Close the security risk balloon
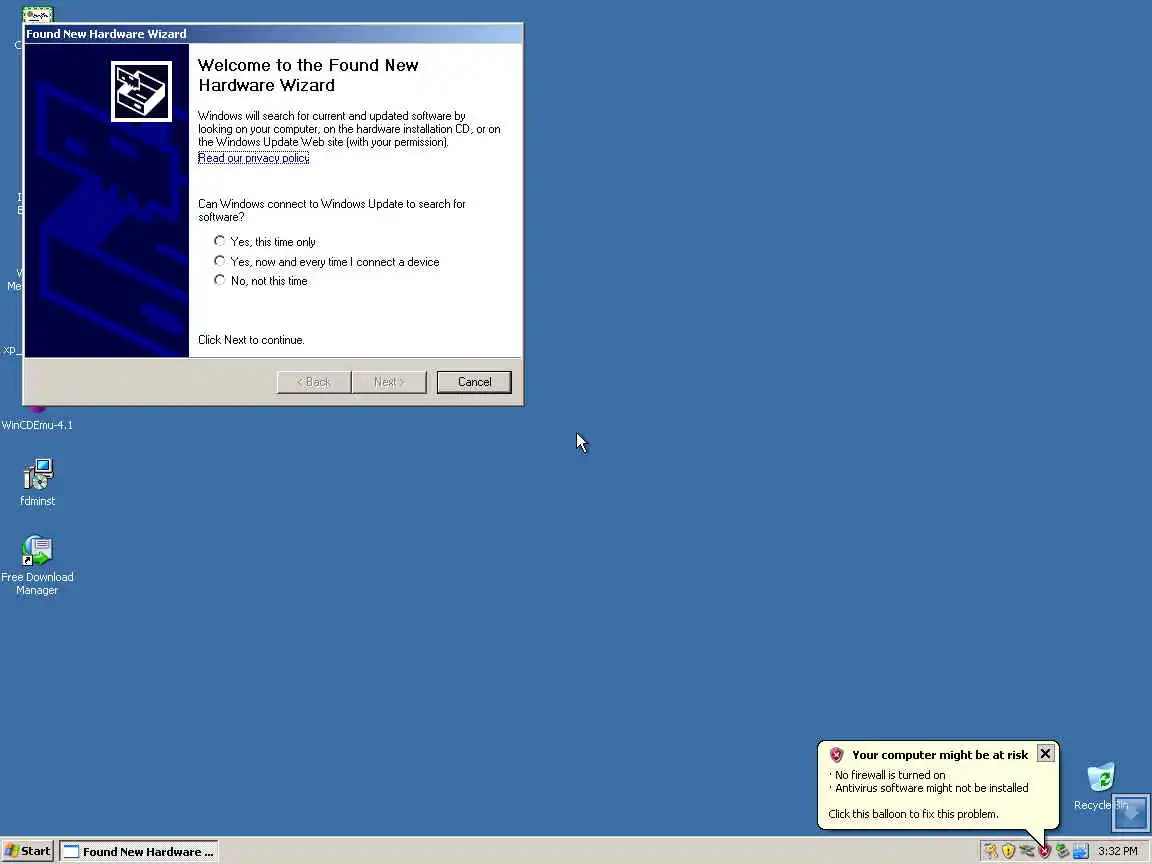Image resolution: width=1152 pixels, height=864 pixels. click(1045, 754)
